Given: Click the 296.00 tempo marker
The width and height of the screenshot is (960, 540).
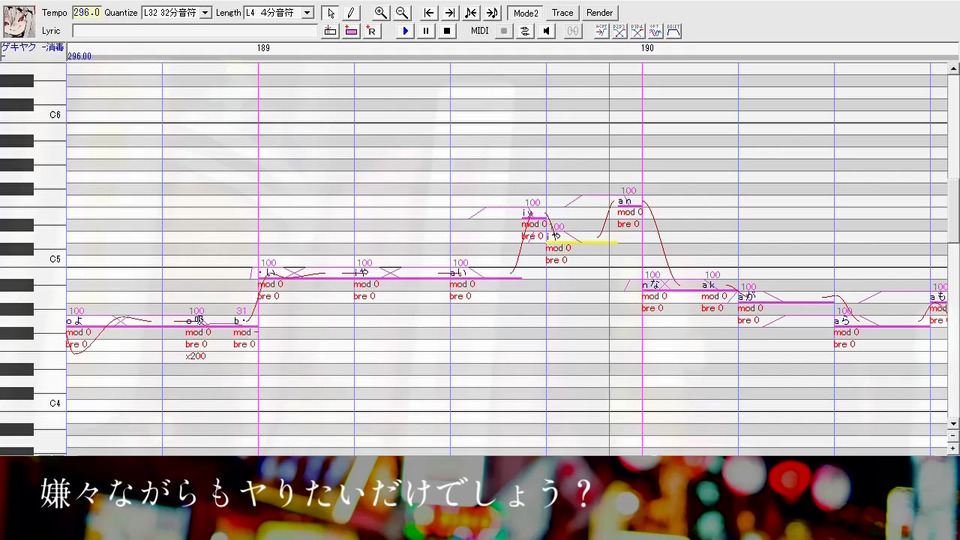Looking at the screenshot, I should coord(80,56).
